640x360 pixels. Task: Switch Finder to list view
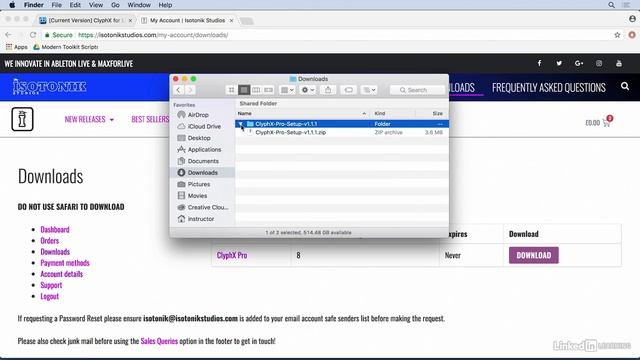coord(244,90)
